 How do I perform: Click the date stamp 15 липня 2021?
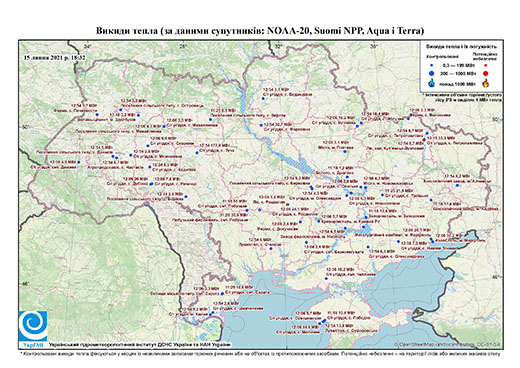55,57
